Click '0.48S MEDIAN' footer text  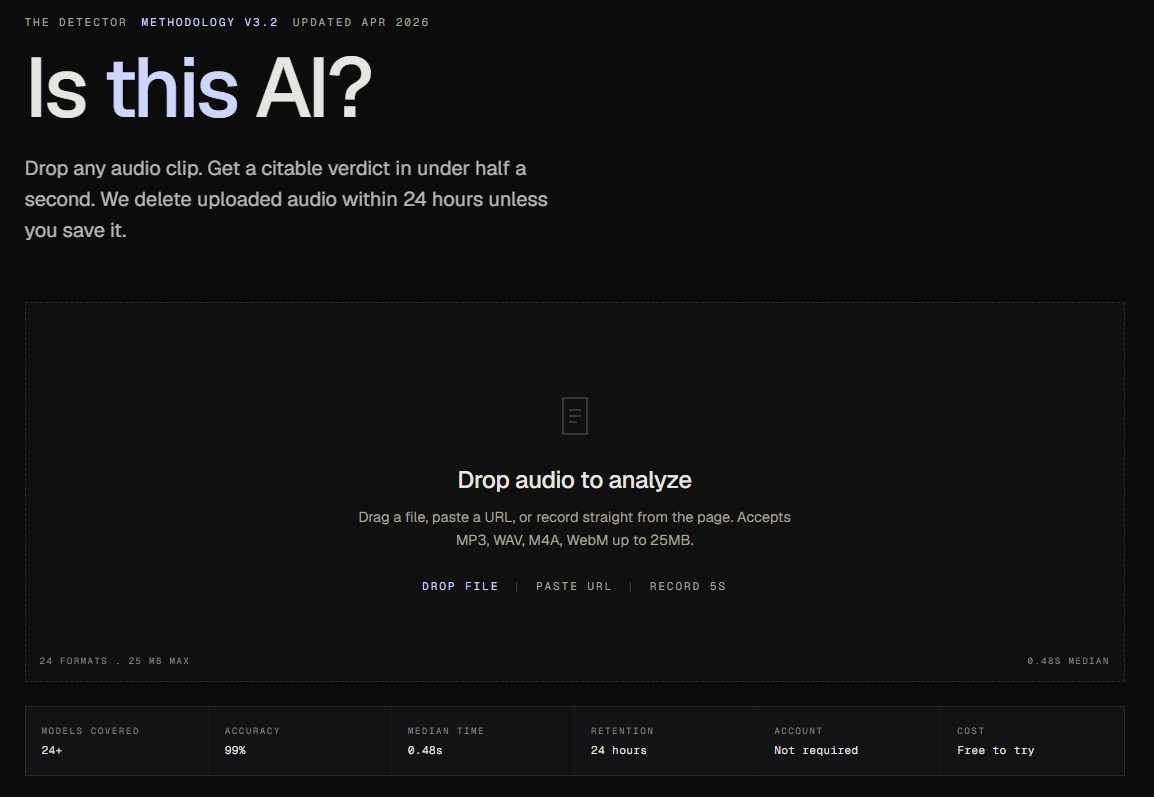tap(1068, 661)
